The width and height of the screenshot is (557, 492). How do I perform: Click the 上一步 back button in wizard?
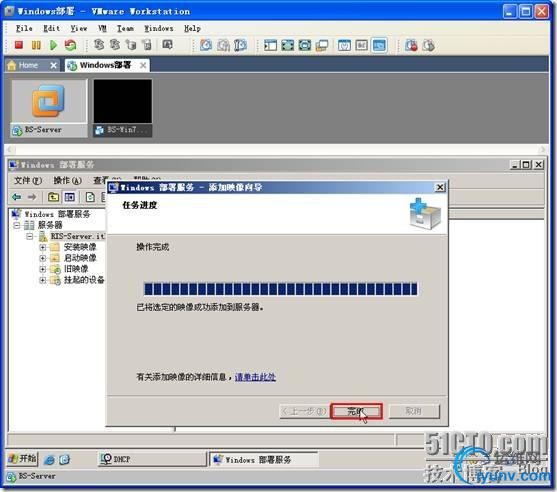pos(304,411)
